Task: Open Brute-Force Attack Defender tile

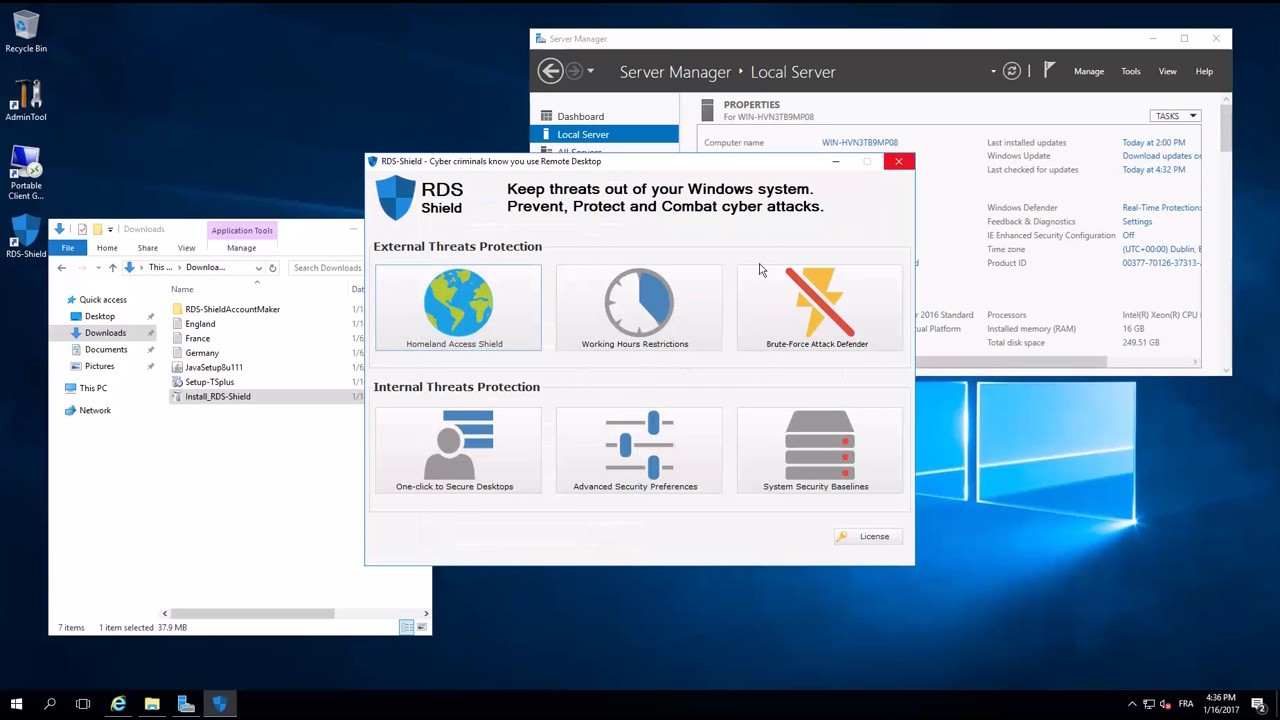Action: coord(819,308)
